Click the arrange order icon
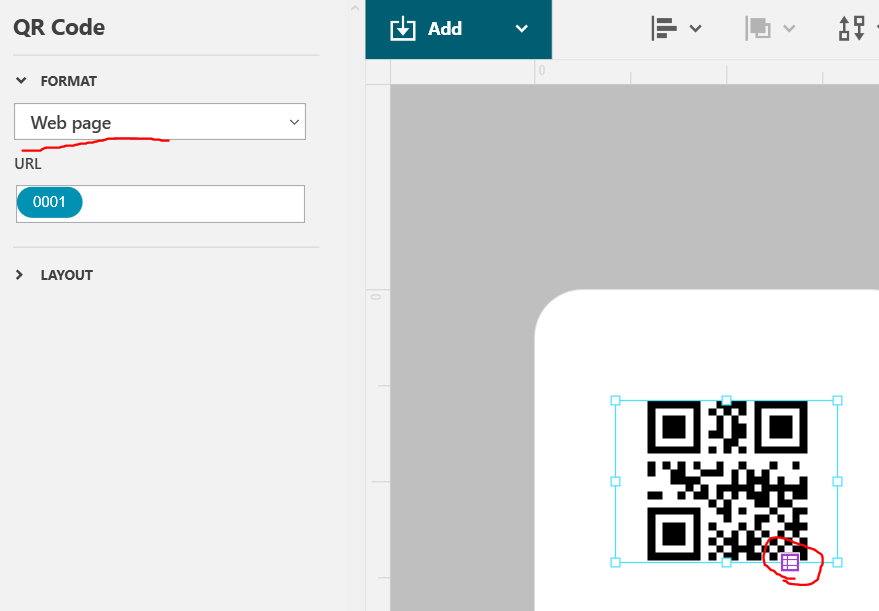879x611 pixels. [x=758, y=28]
